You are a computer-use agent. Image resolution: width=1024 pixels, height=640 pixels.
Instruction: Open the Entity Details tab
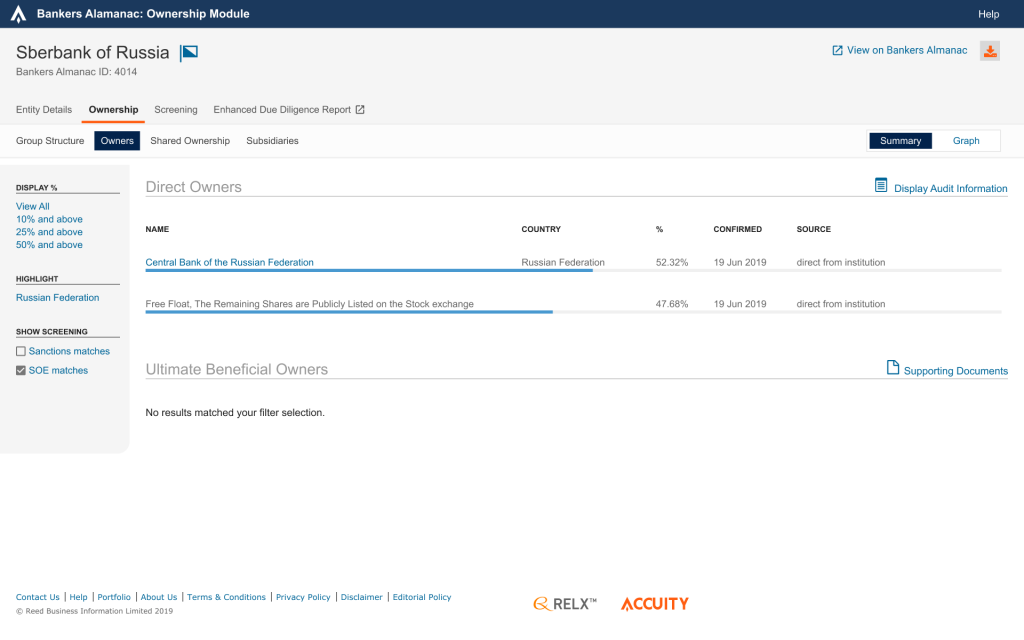point(44,110)
